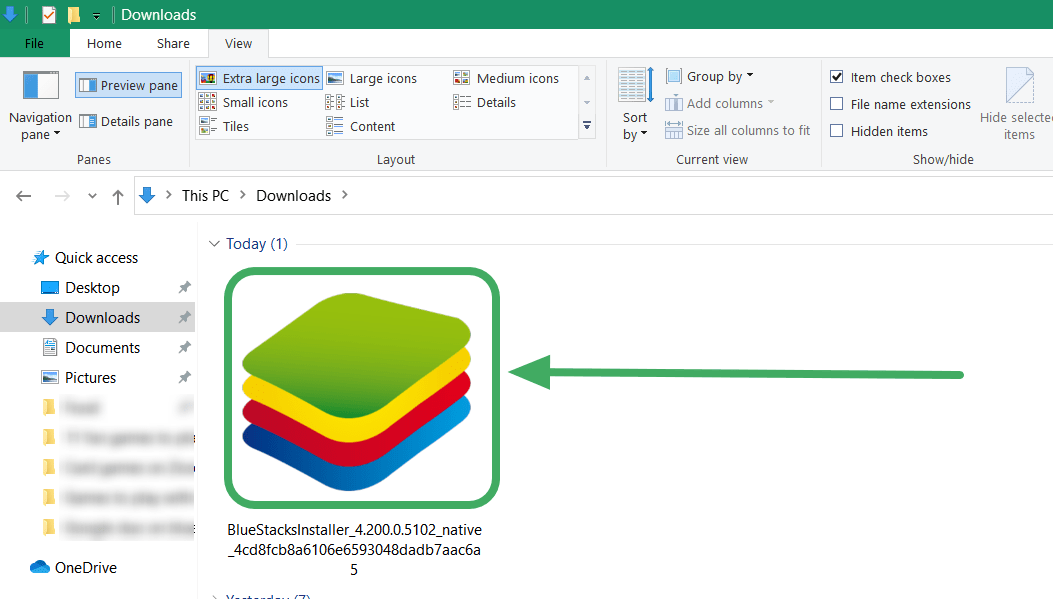Viewport: 1053px width, 599px height.
Task: Open Pictures in Quick access
Action: [x=91, y=377]
